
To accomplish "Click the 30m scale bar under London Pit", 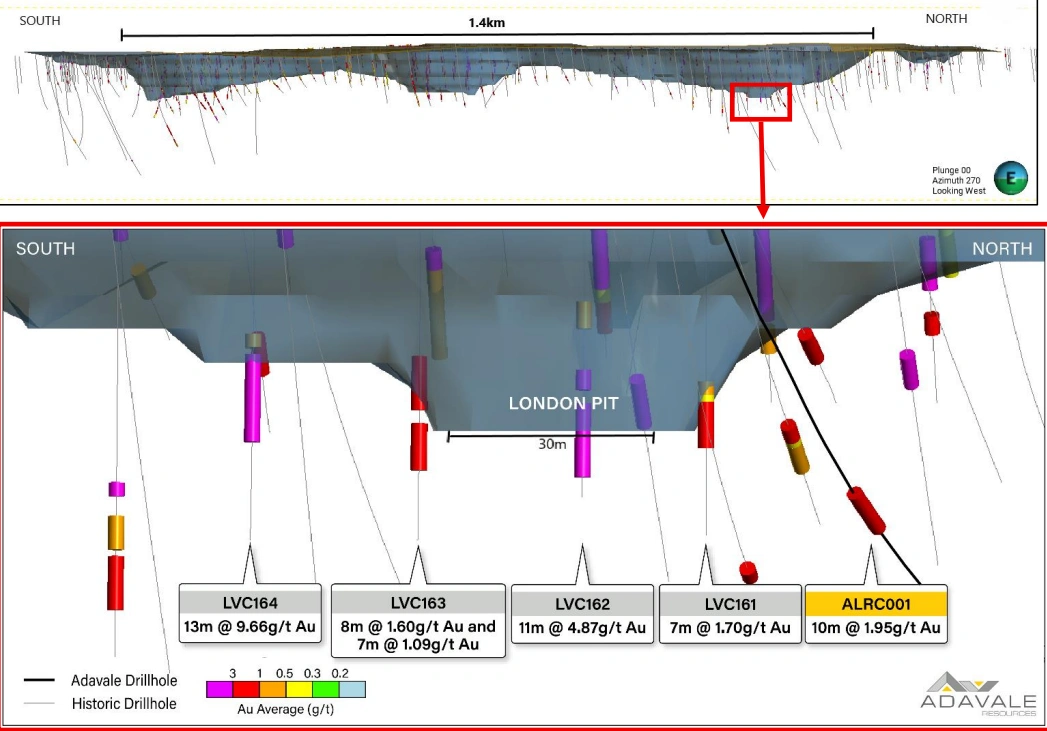I will (x=550, y=436).
